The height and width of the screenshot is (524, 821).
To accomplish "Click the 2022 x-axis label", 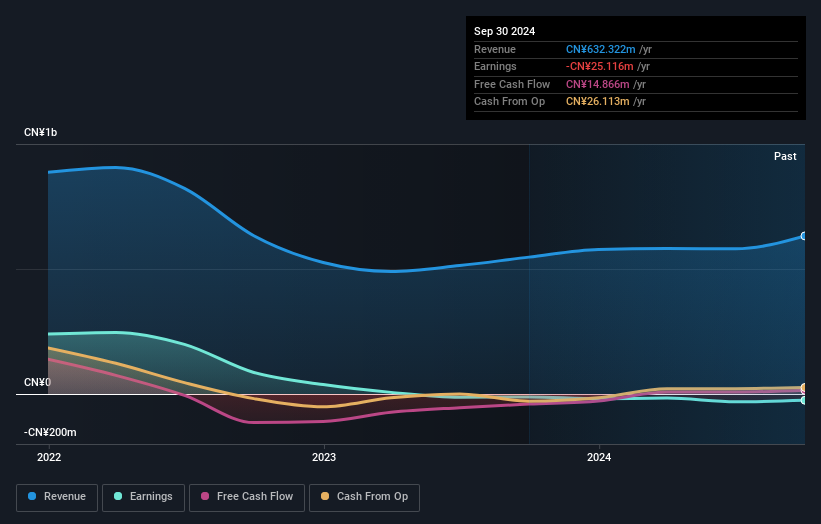I will click(49, 457).
